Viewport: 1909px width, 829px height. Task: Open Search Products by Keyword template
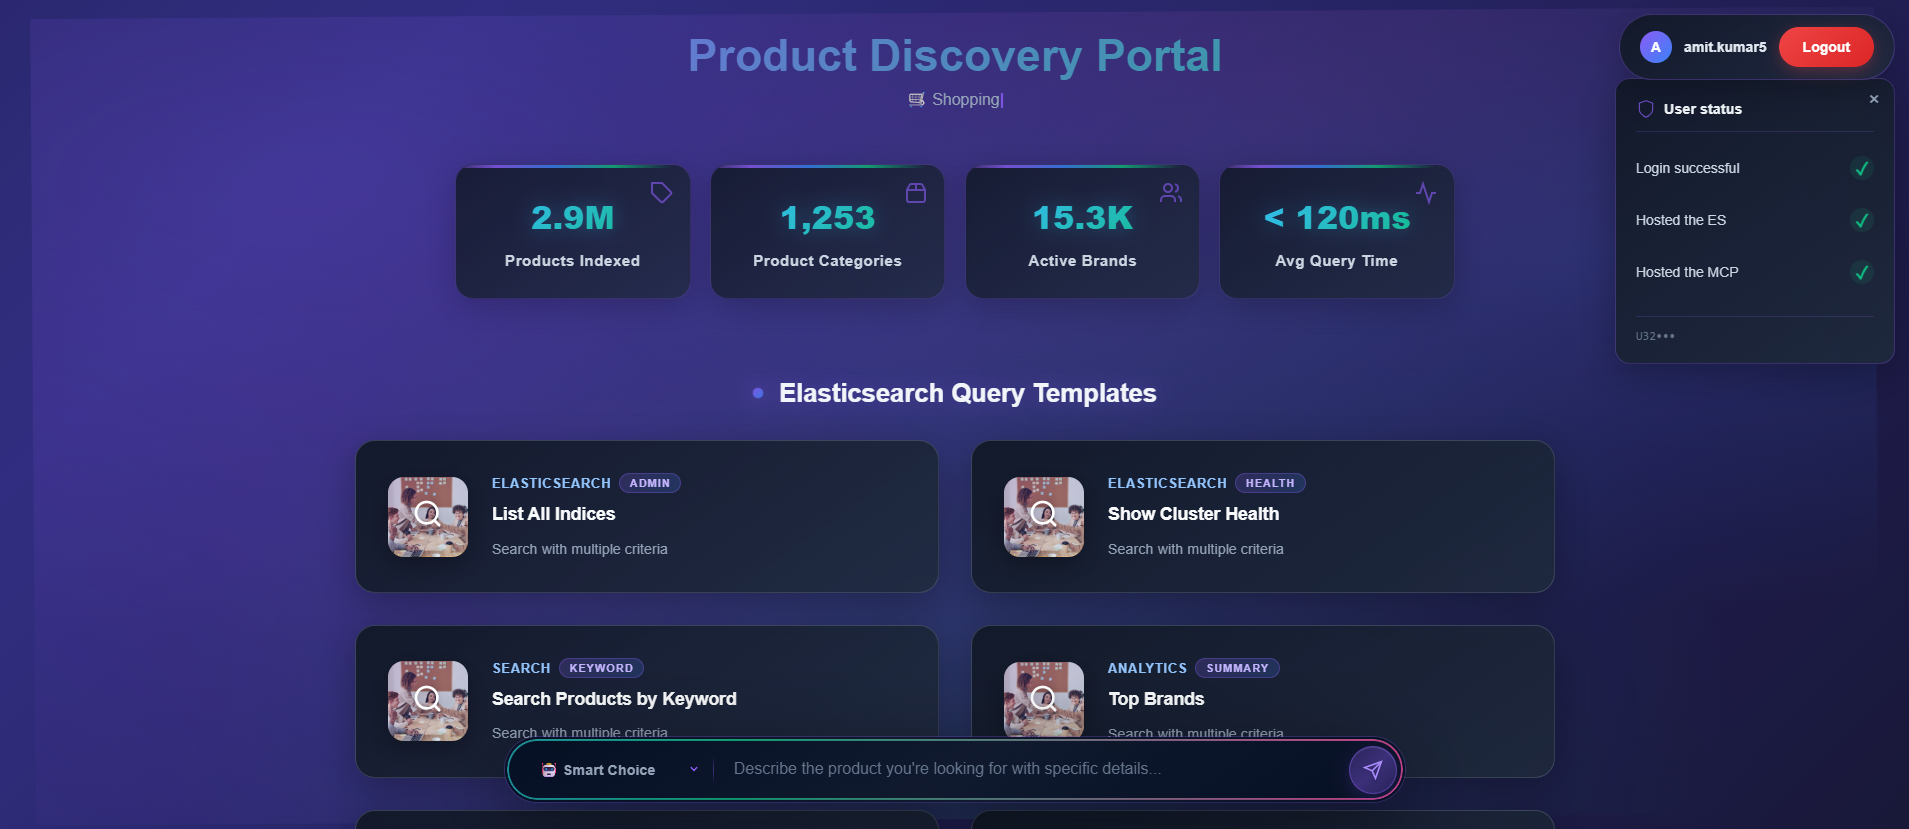click(647, 701)
